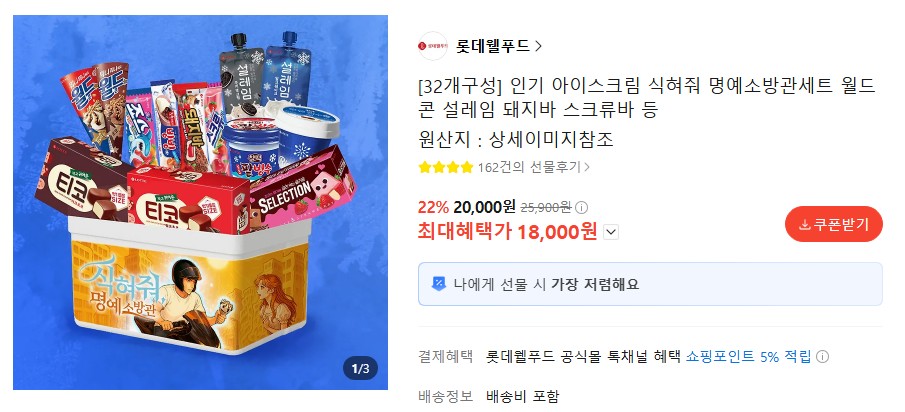Click the blue discount tag icon
905x412 pixels.
coord(439,284)
